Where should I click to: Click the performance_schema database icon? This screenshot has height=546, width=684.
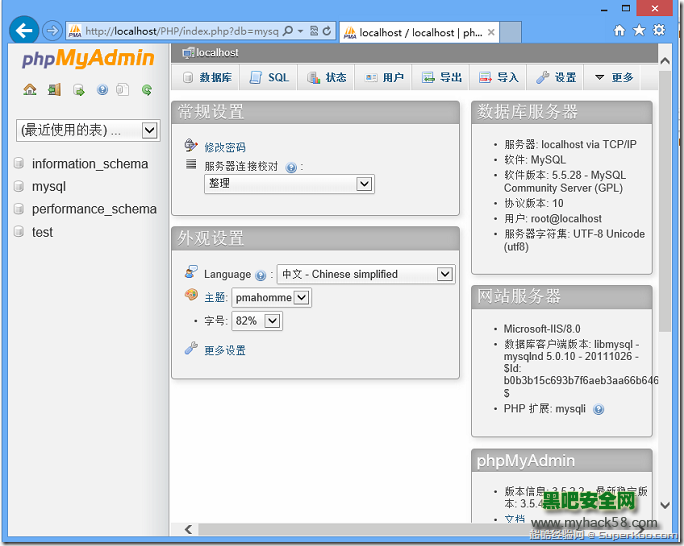19,209
